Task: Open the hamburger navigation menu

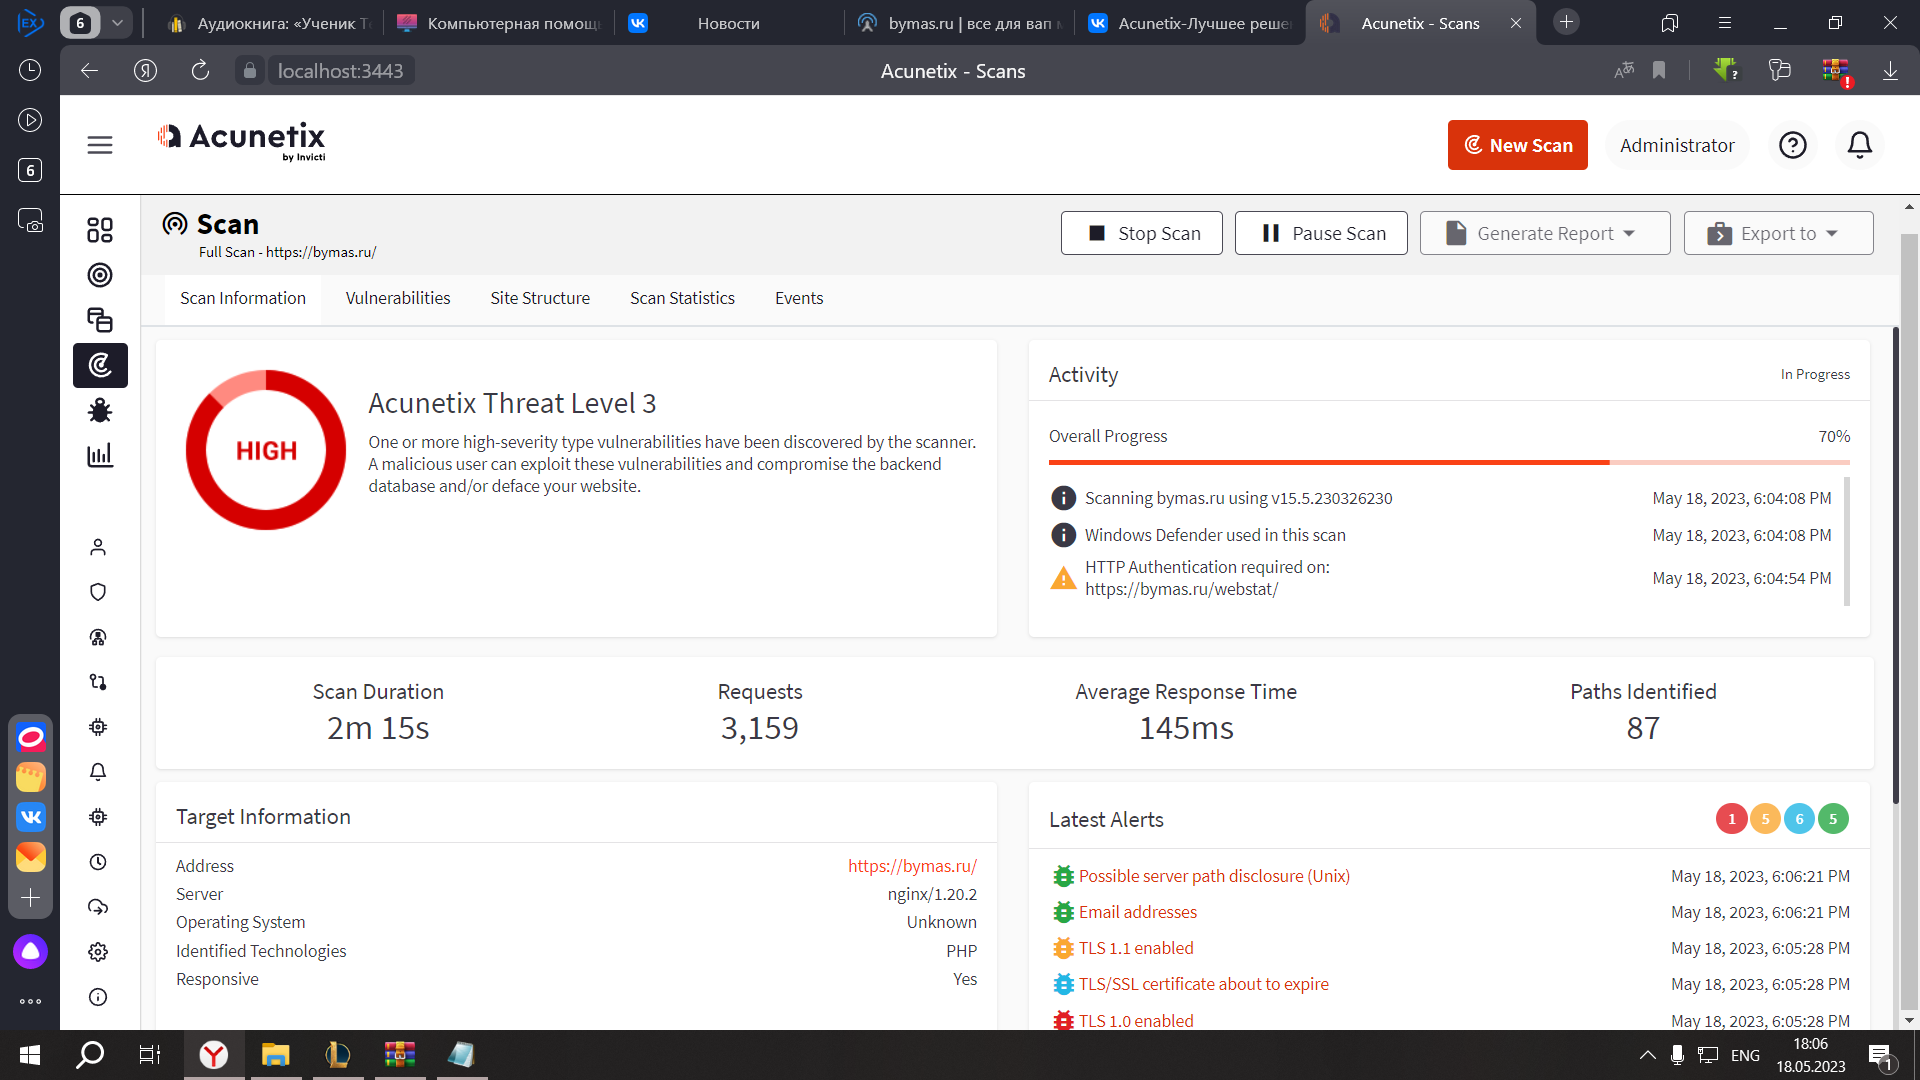Action: [100, 145]
